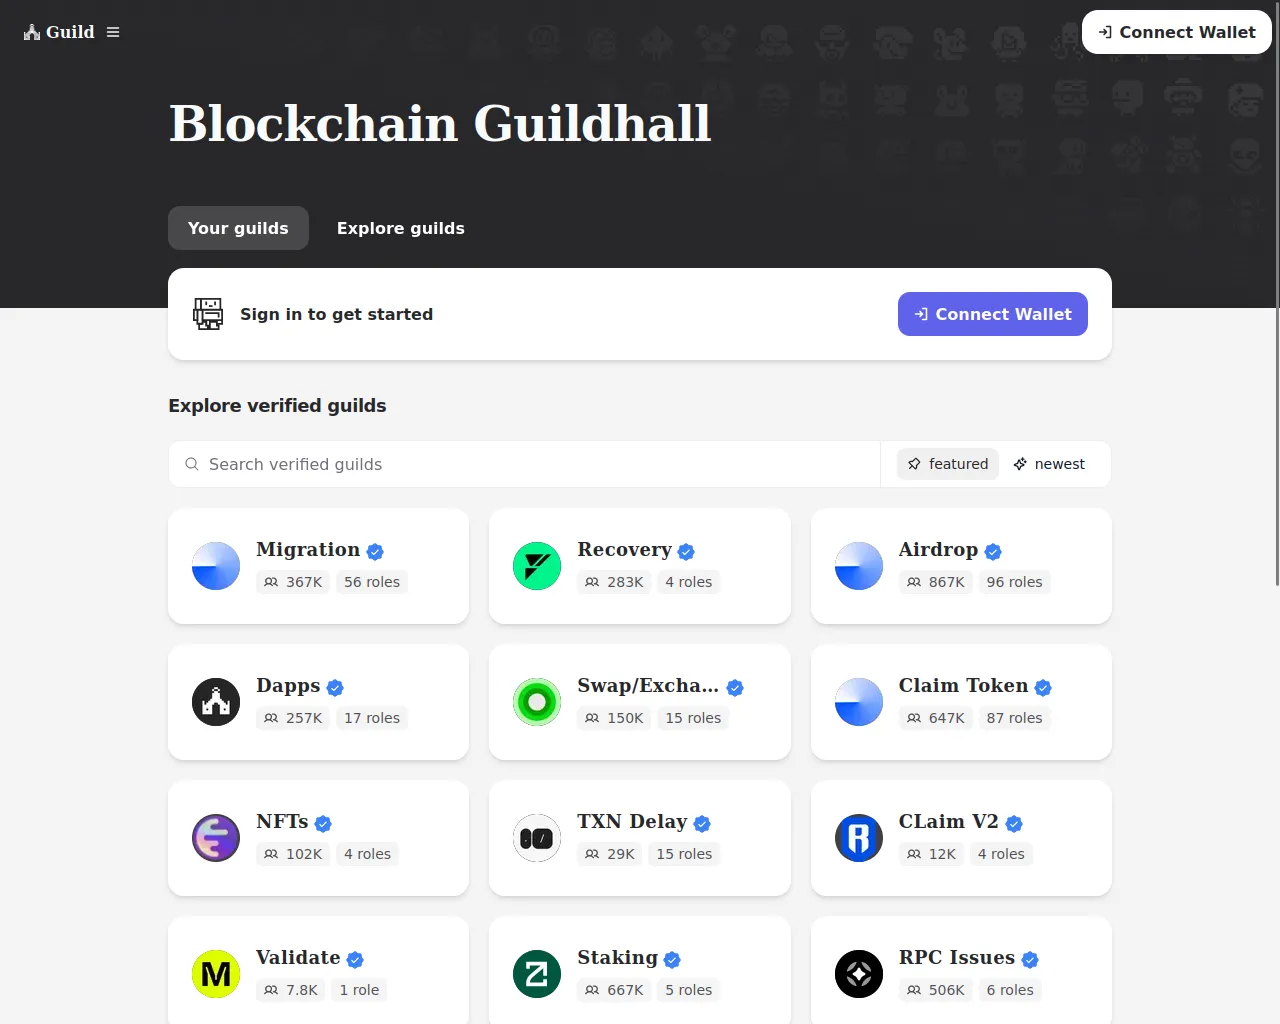
Task: Click the RPC Issues black logo
Action: coord(859,974)
